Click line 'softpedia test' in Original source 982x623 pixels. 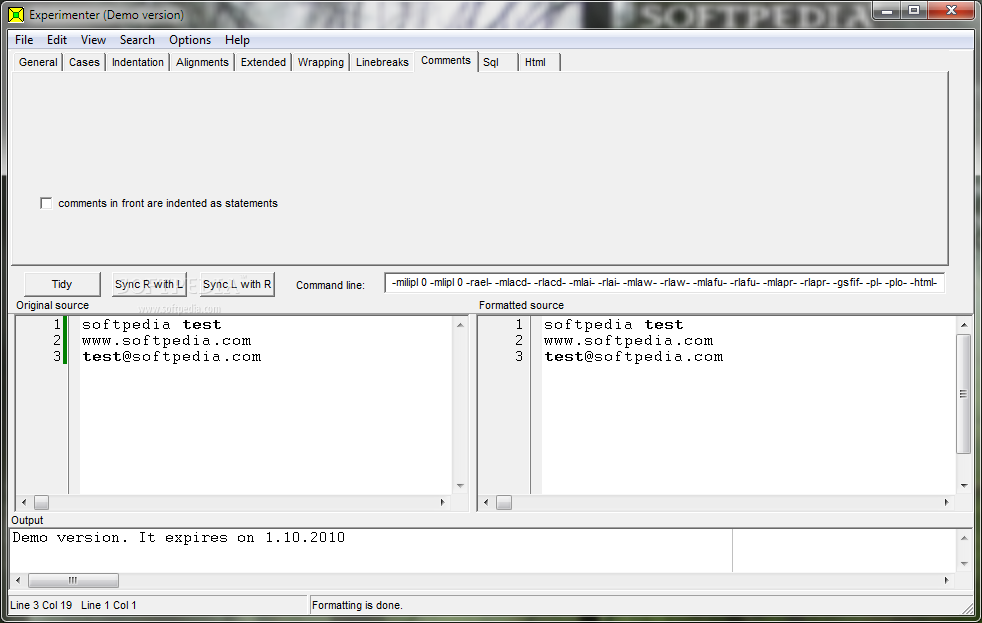(152, 324)
